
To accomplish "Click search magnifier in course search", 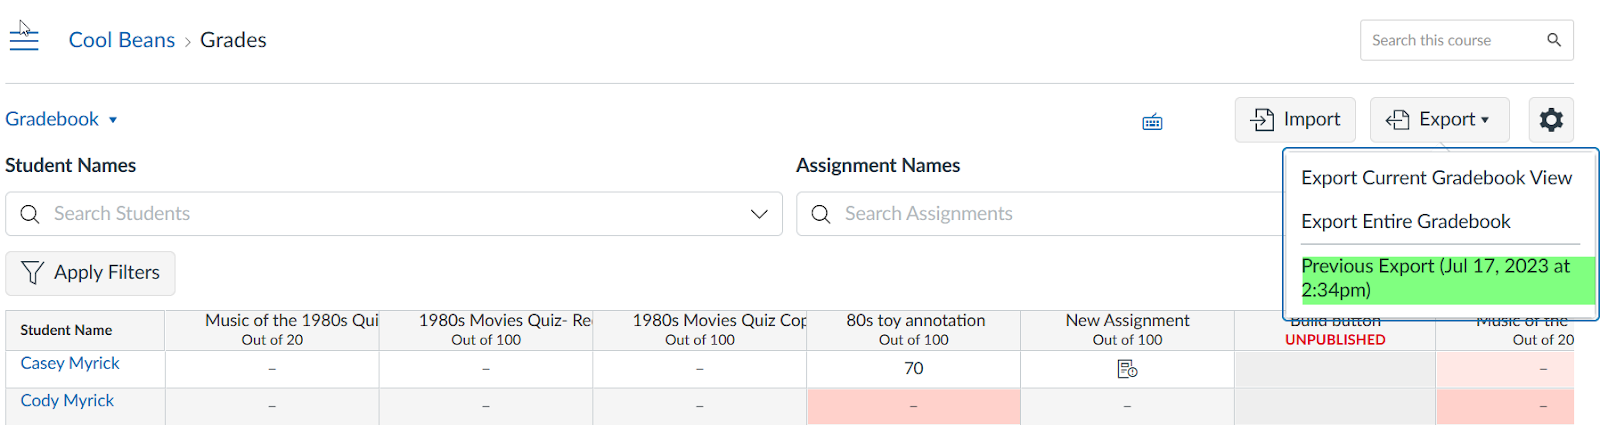I will (1553, 40).
